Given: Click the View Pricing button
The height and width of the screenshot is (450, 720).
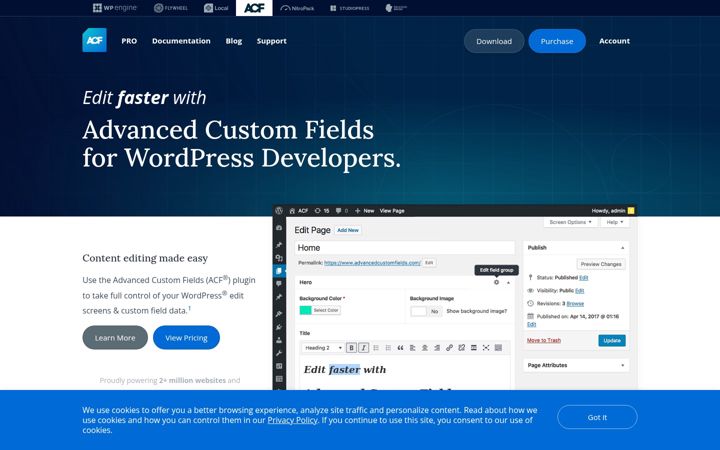Looking at the screenshot, I should point(186,338).
